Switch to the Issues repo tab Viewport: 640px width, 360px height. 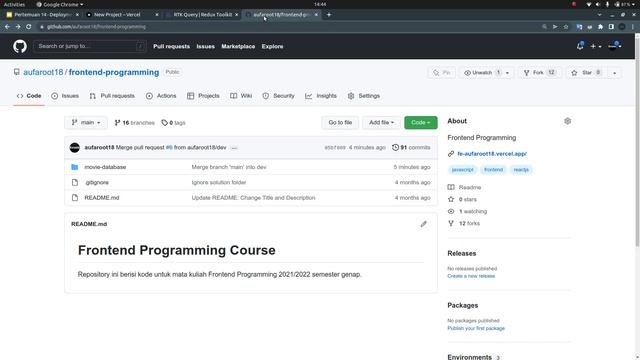click(x=65, y=96)
